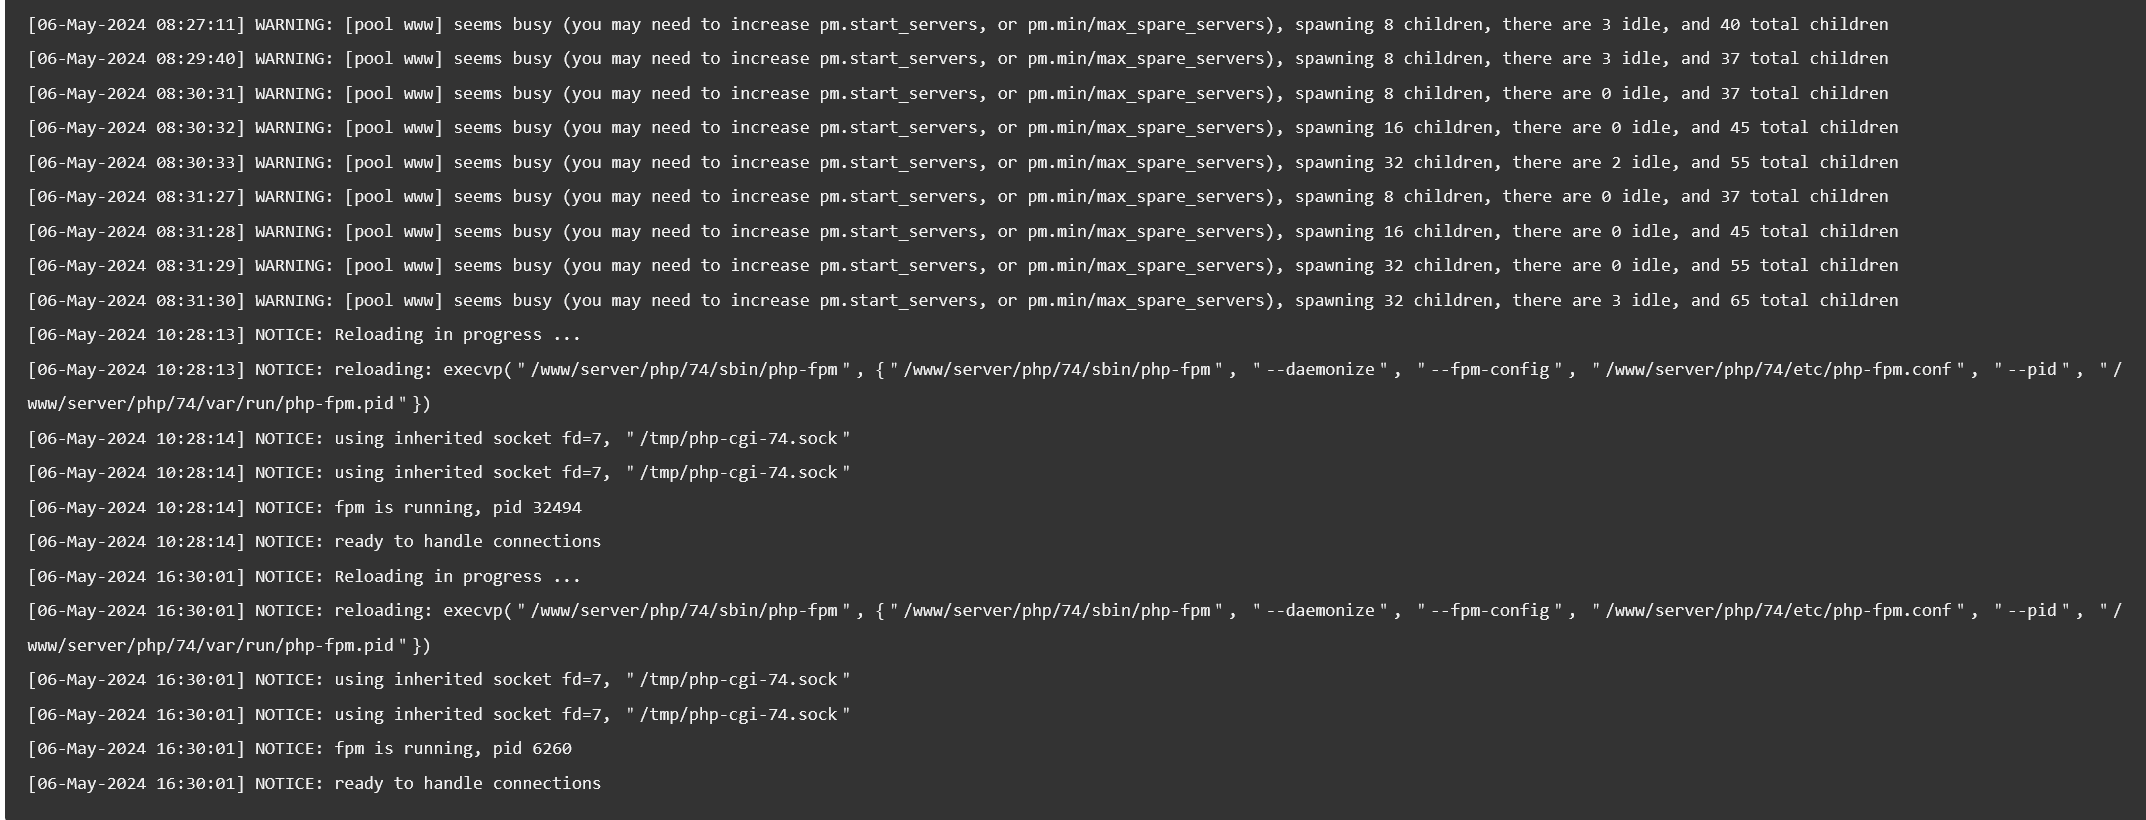Image resolution: width=2146 pixels, height=820 pixels.
Task: Click the first 16:30:01 inherited socket line
Action: tap(439, 680)
